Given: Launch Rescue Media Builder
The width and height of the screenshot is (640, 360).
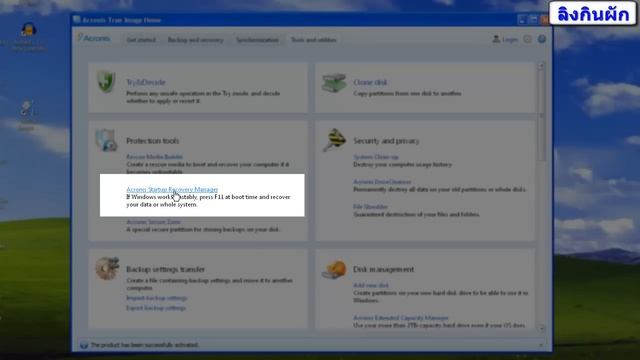Looking at the screenshot, I should click(154, 157).
